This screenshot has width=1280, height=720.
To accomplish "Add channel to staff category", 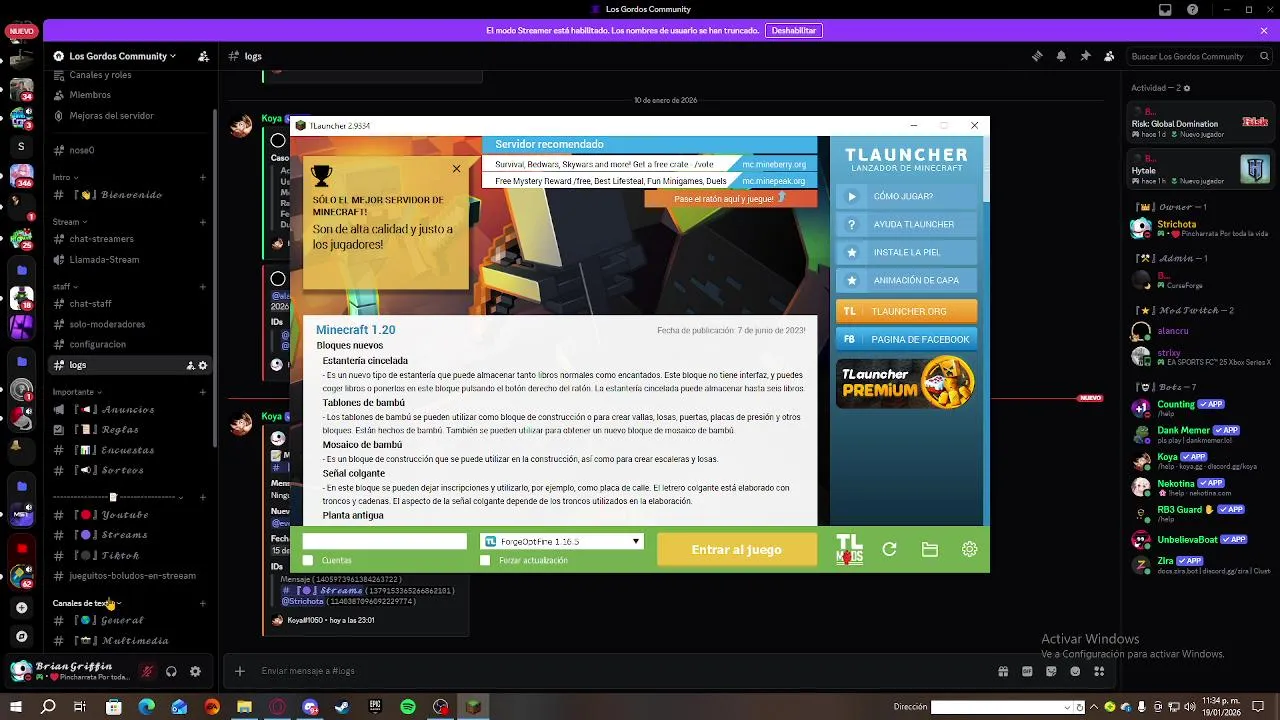I will pos(203,287).
